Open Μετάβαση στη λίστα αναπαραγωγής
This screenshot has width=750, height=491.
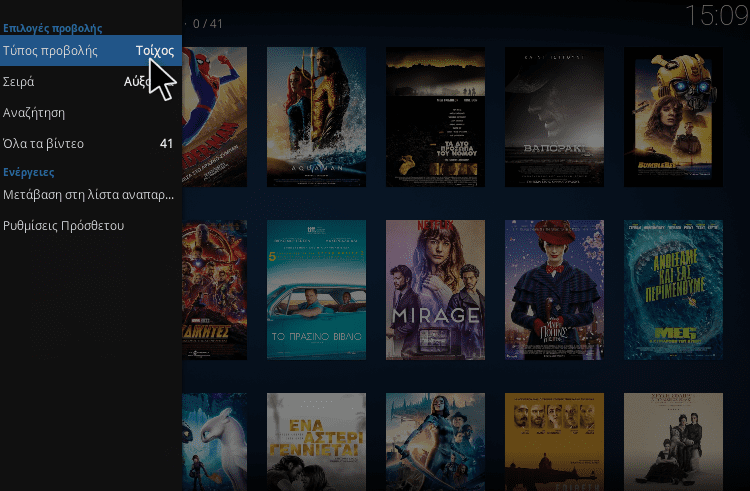click(90, 195)
